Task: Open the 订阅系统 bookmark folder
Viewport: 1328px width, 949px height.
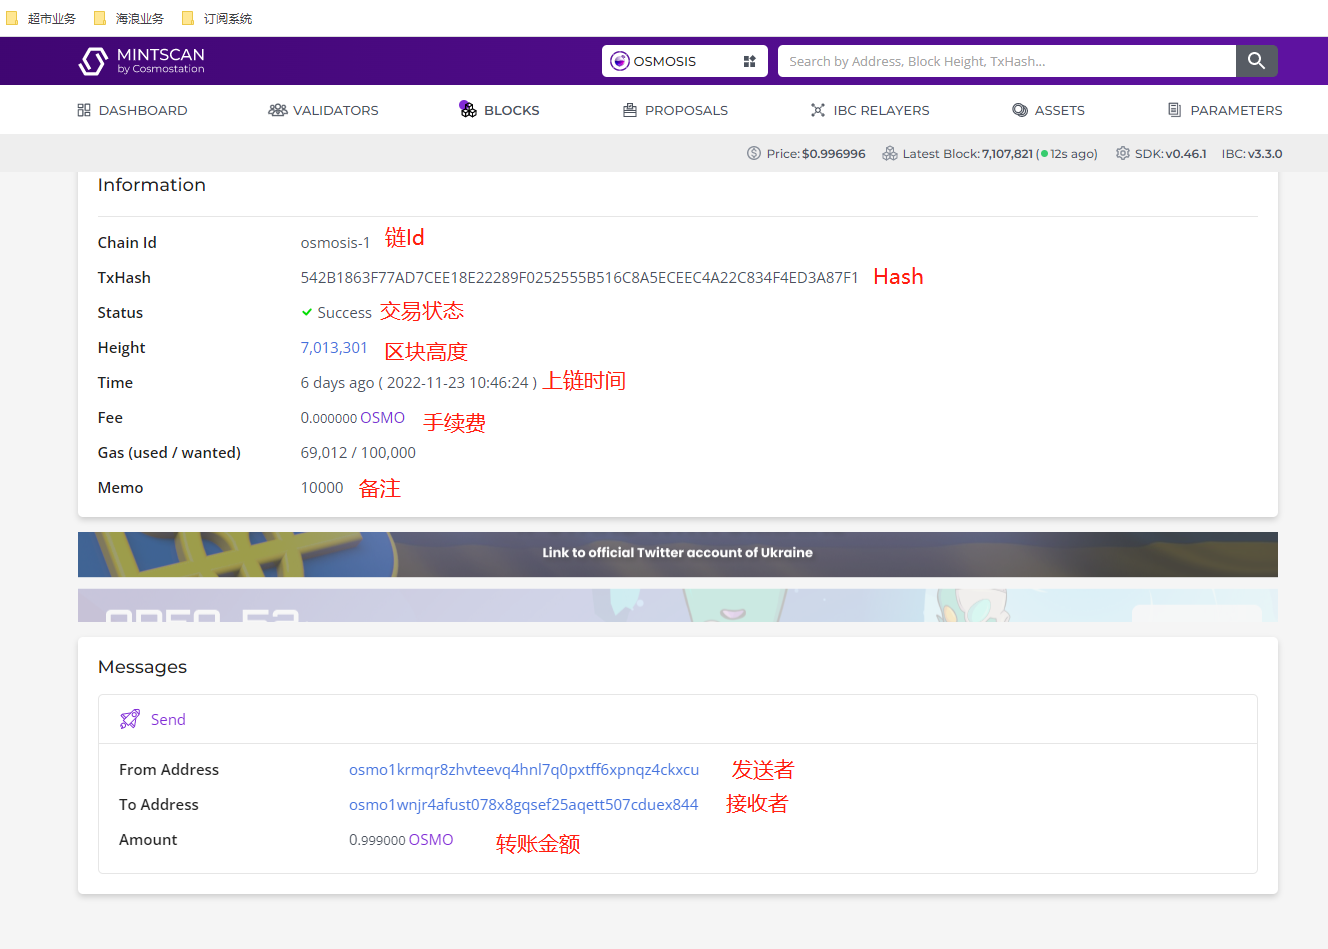Action: click(x=217, y=18)
